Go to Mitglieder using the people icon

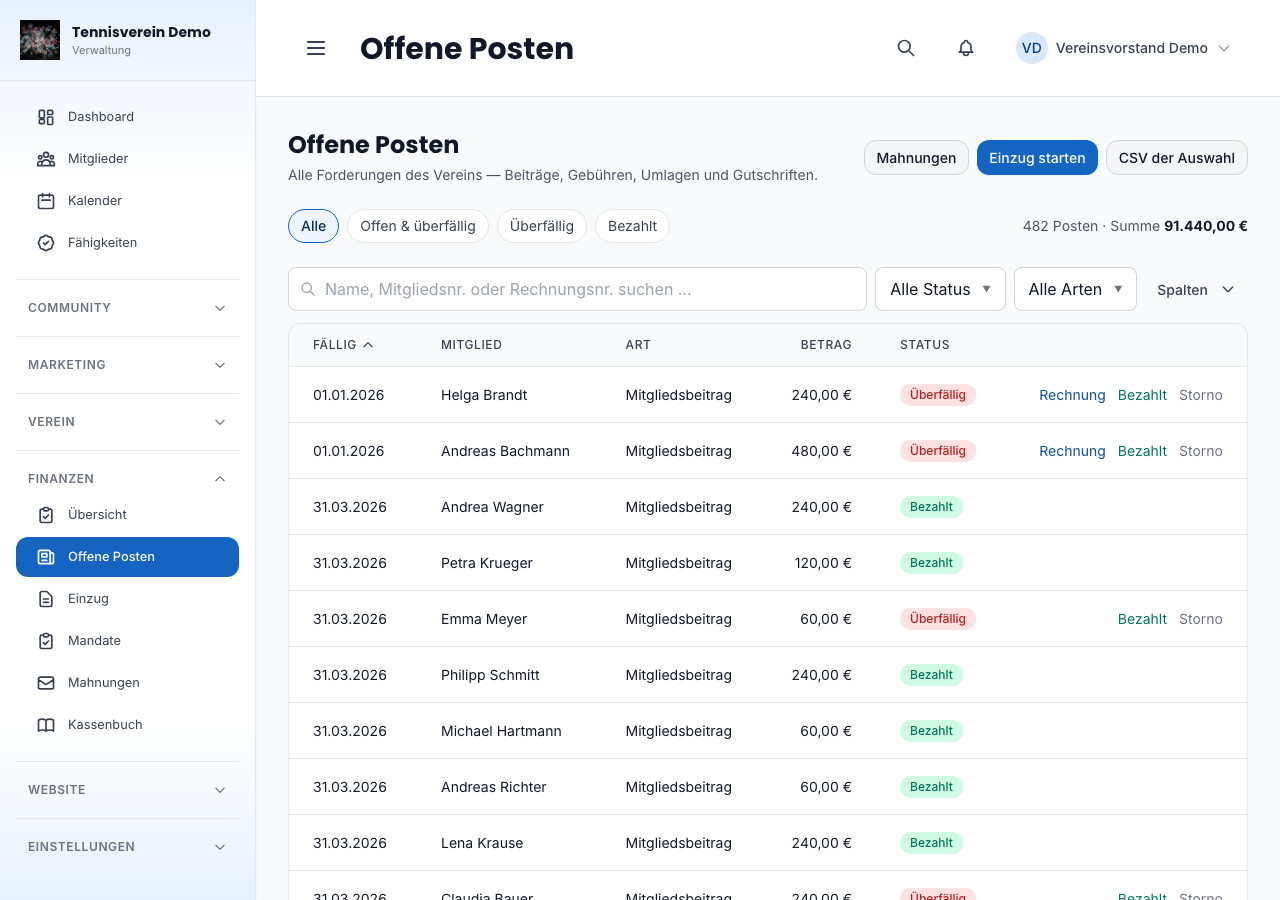click(46, 159)
